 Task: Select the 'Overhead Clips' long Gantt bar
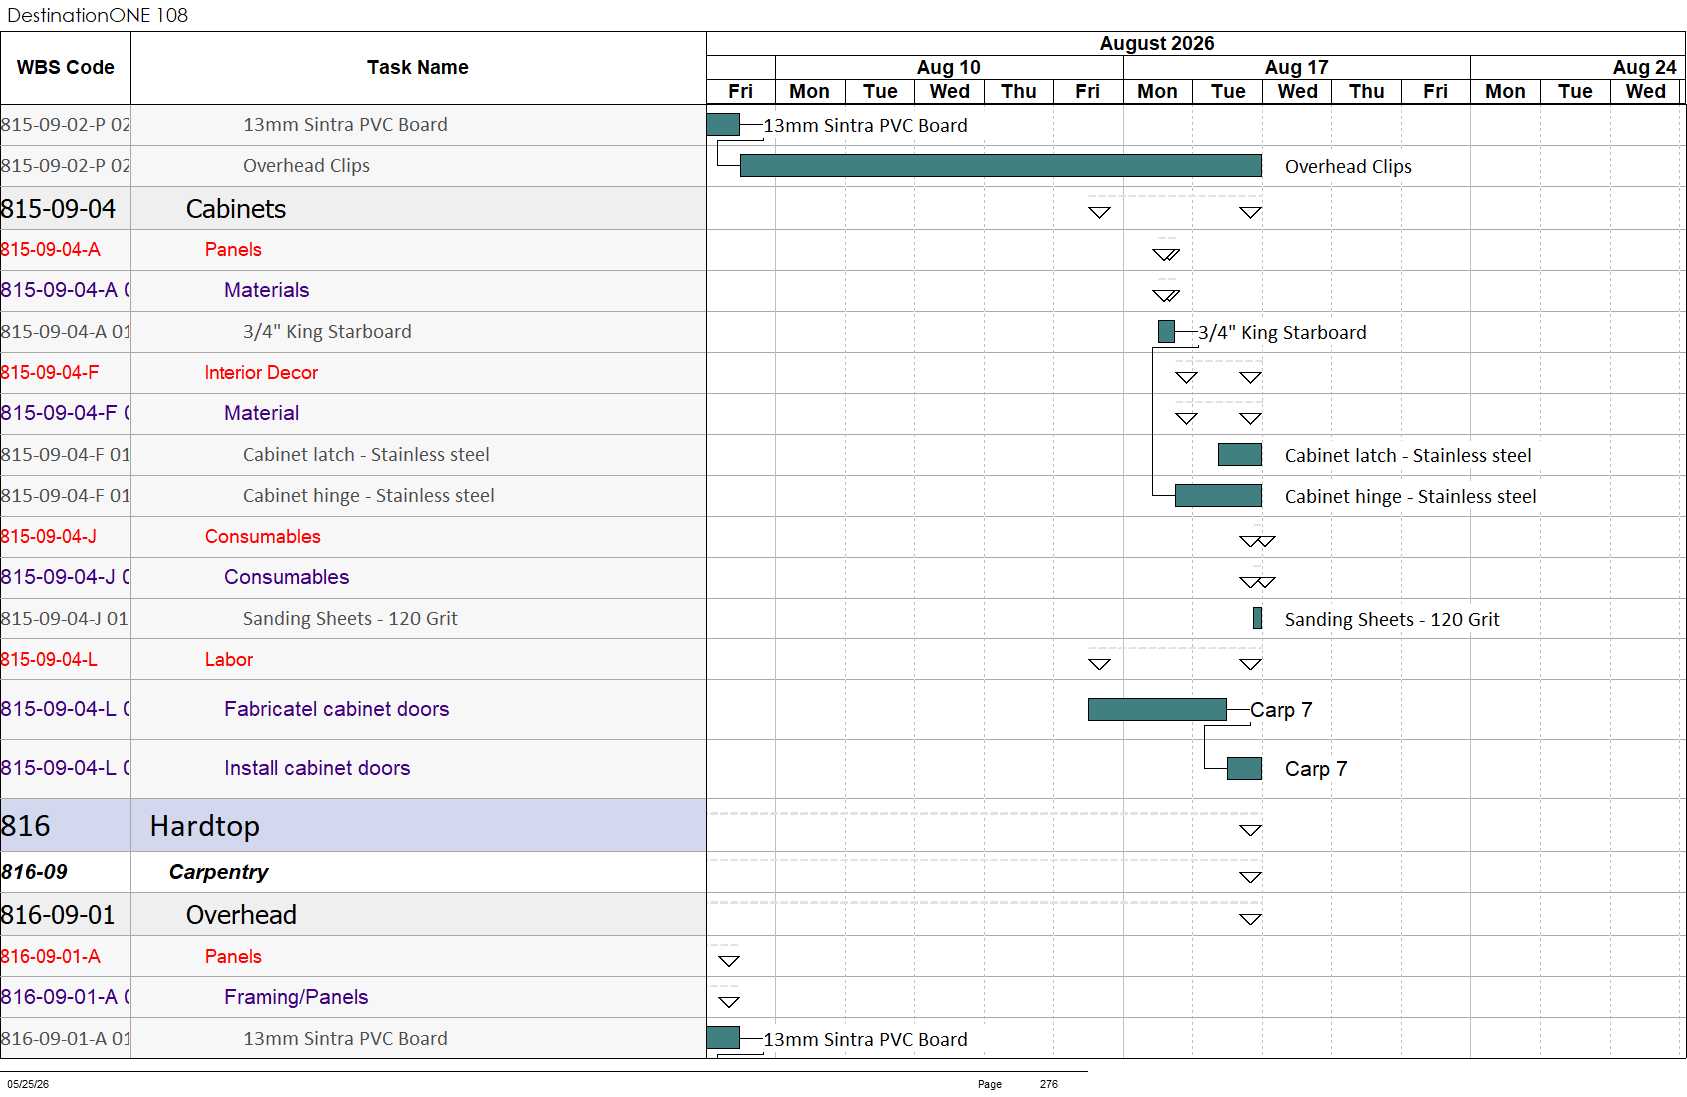1000,166
